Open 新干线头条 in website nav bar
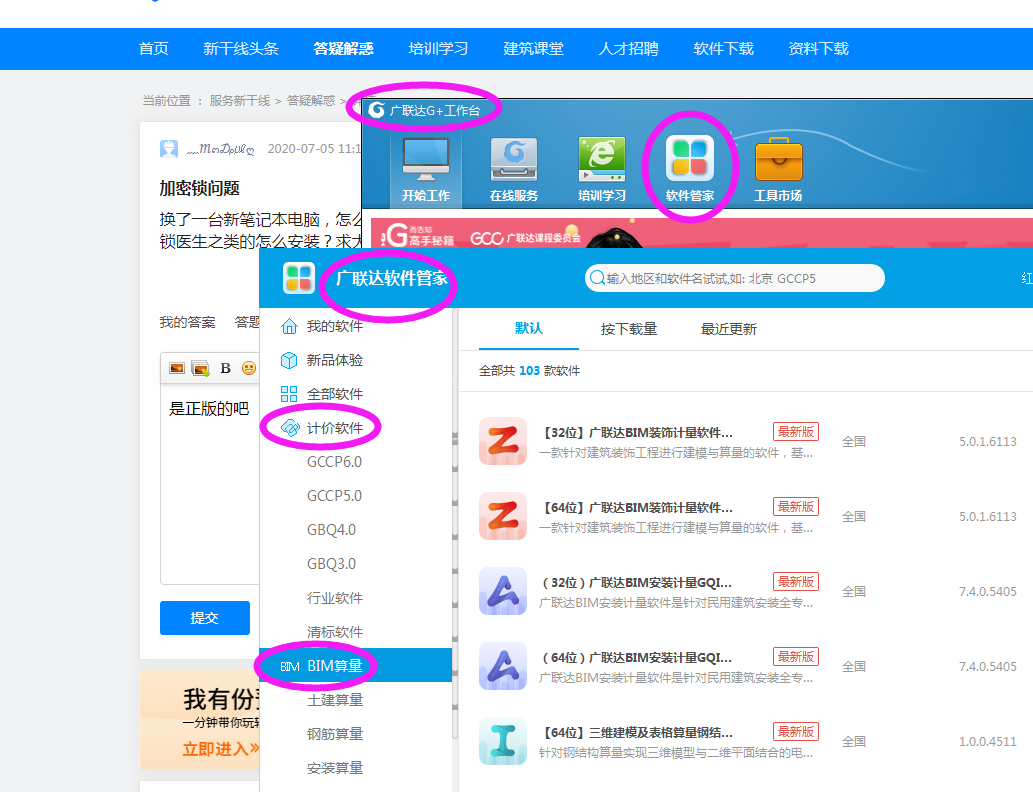The height and width of the screenshot is (792, 1033). coord(240,49)
